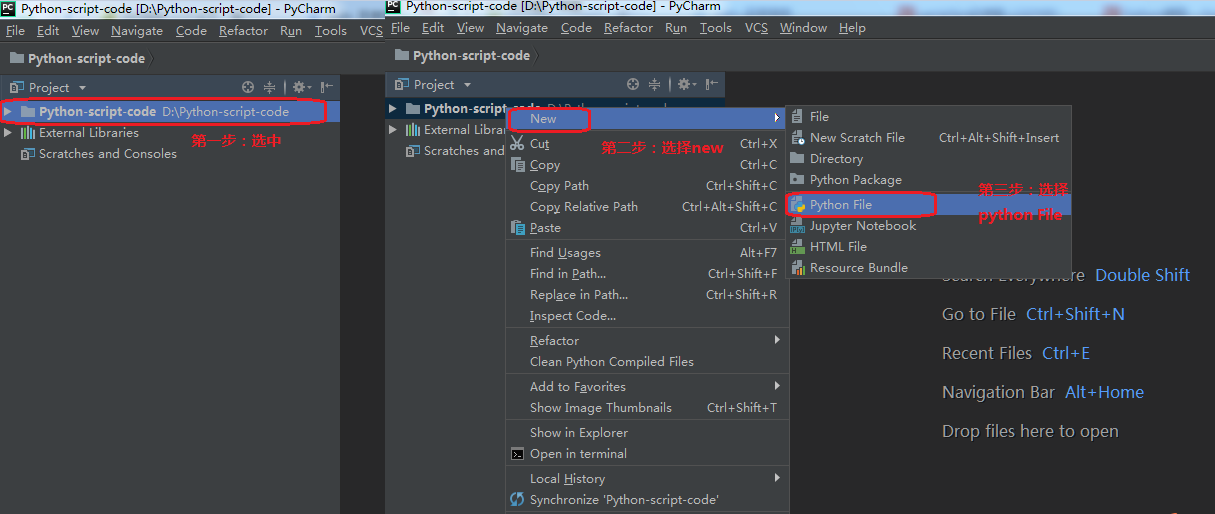Screen dimensions: 1215x514
Task: Open Project view dropdown in right window
Action: click(468, 85)
